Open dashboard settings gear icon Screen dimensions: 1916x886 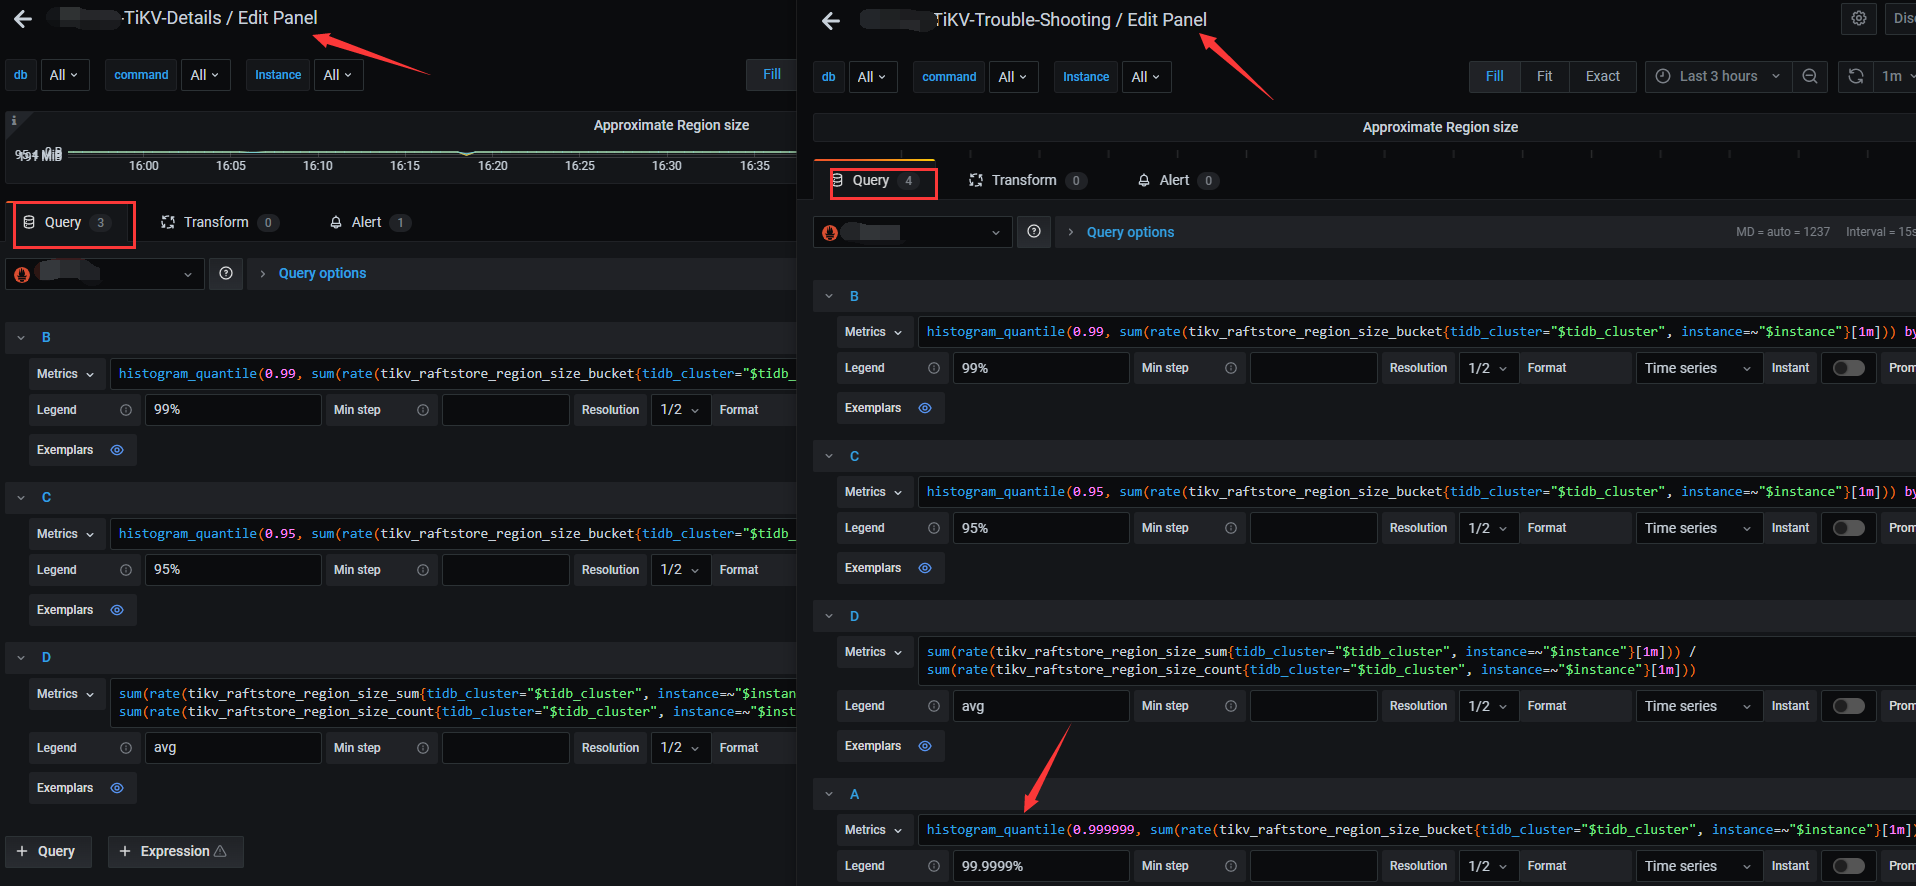point(1858,18)
